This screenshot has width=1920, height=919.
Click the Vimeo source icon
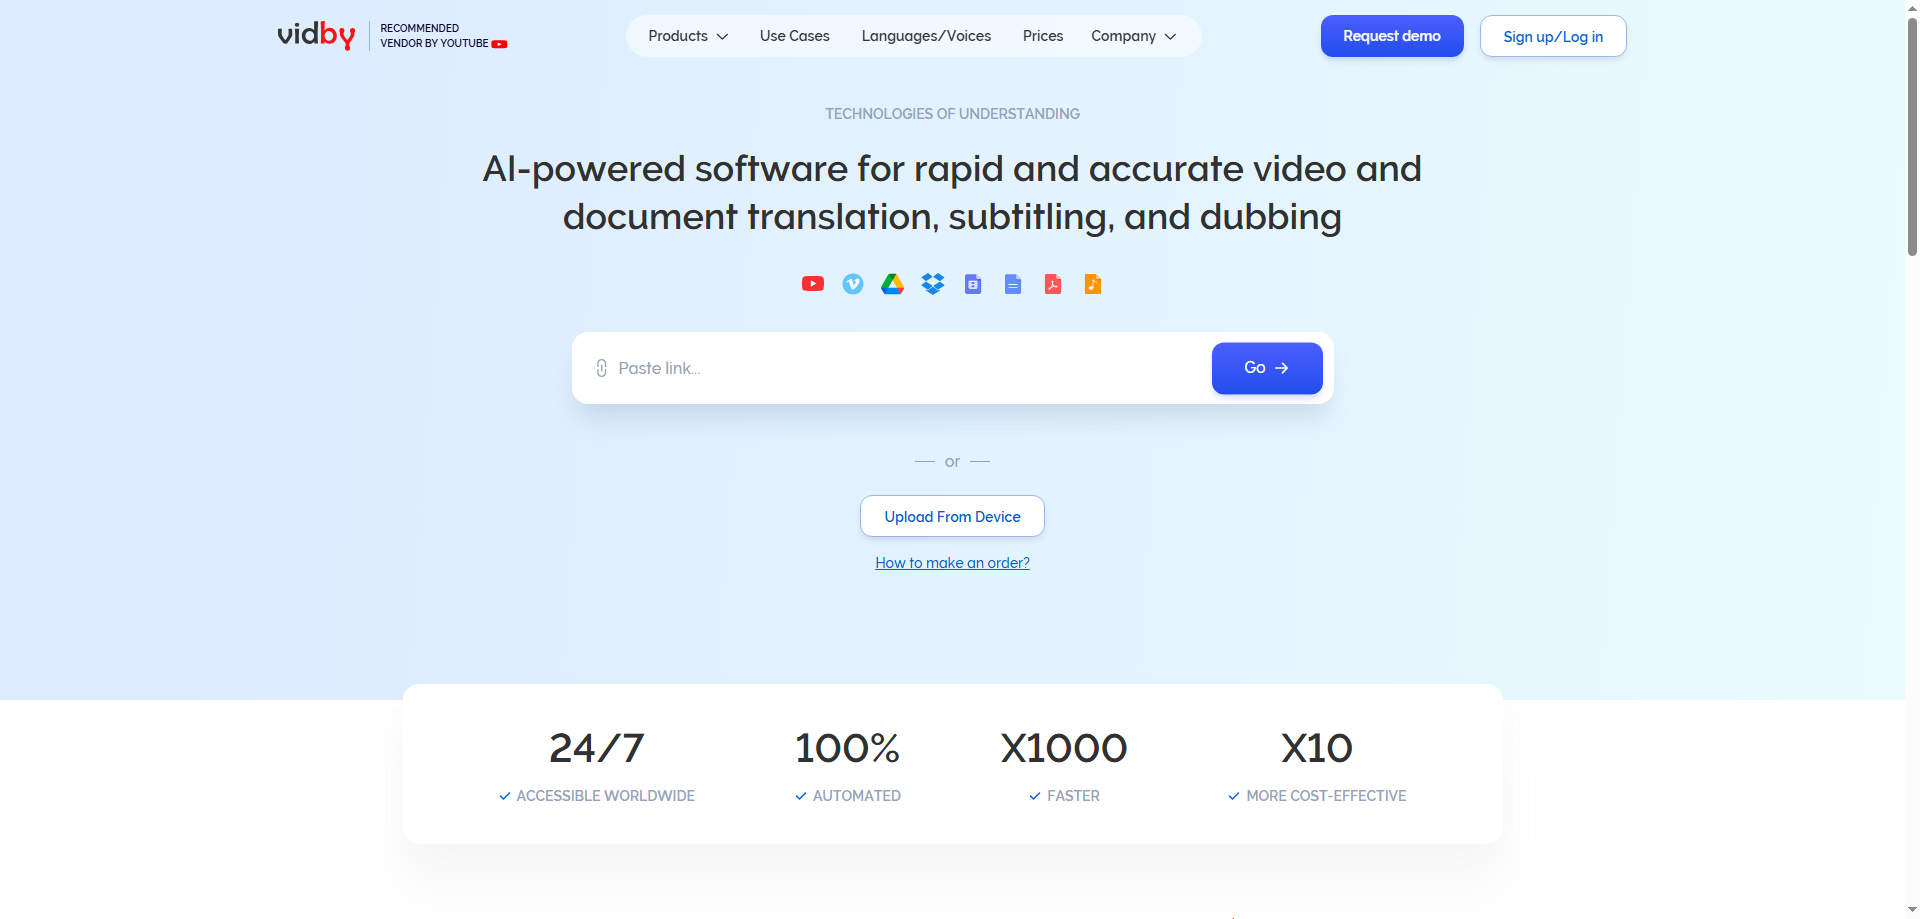tap(852, 284)
